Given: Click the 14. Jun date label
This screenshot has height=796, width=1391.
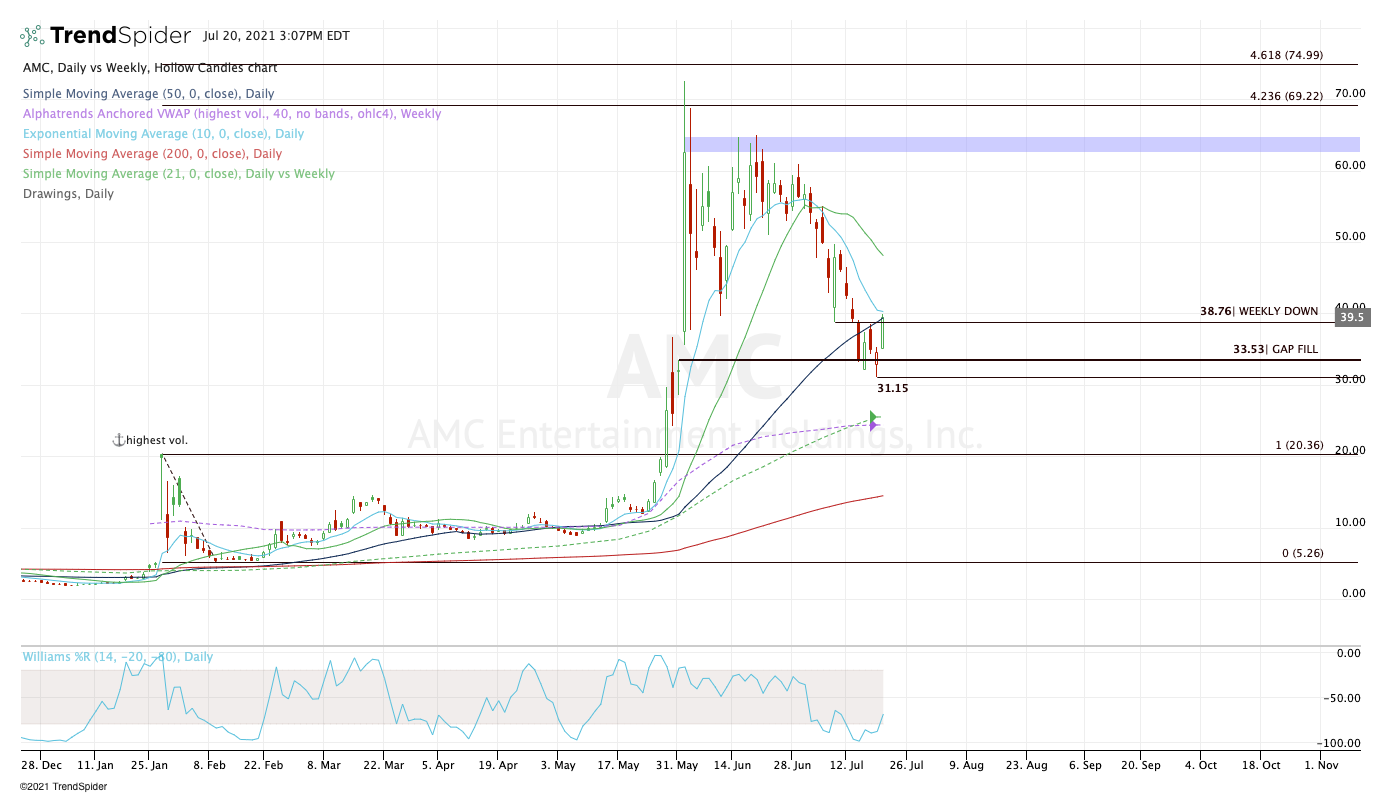Looking at the screenshot, I should (x=731, y=765).
